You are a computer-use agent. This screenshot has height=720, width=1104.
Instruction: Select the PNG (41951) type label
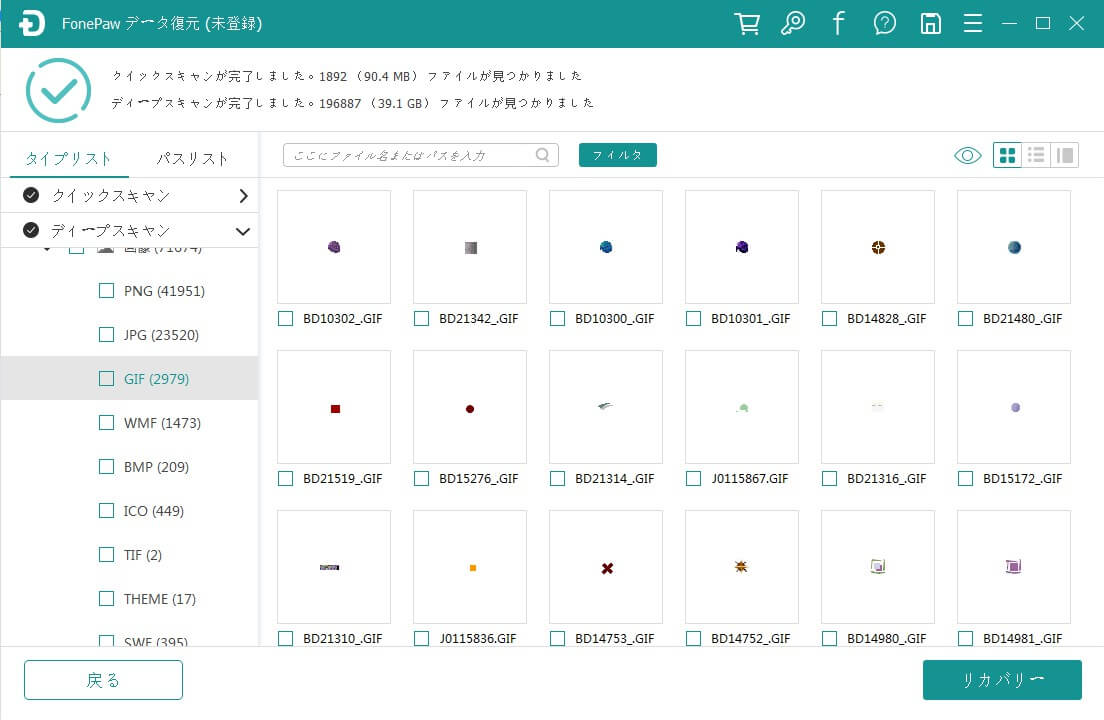tap(164, 291)
